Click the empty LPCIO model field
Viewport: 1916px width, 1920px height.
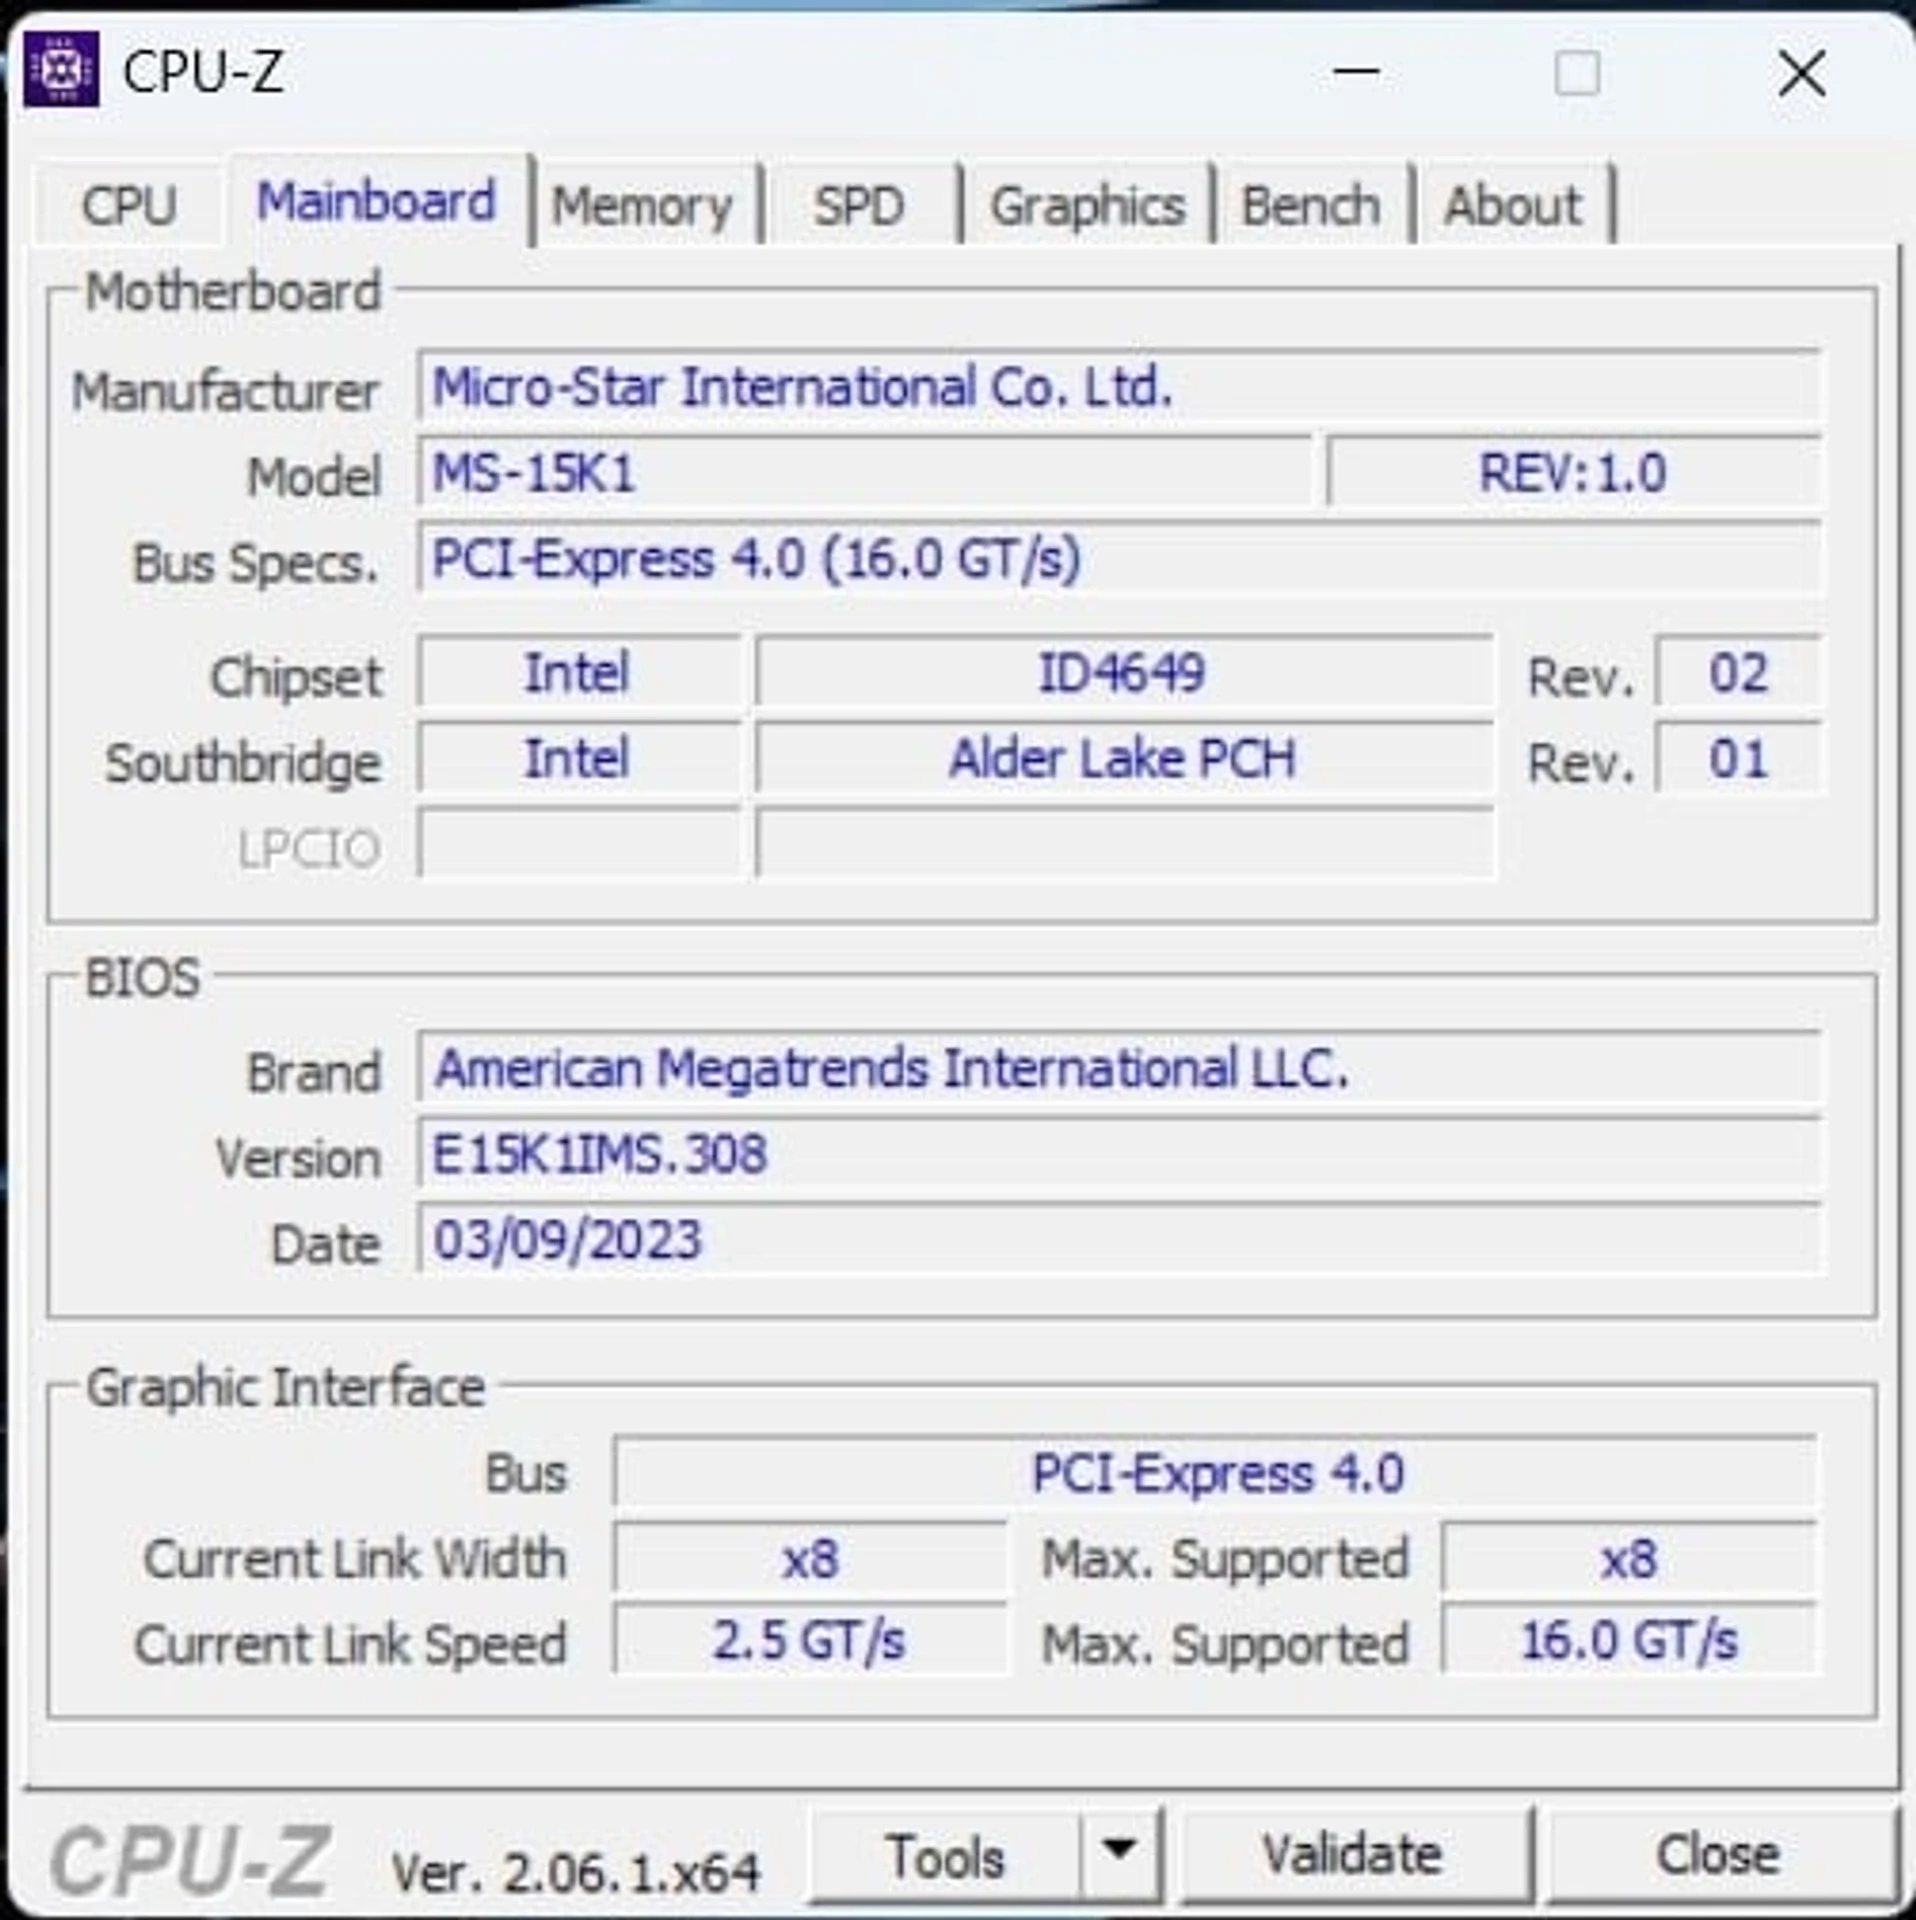(x=1124, y=844)
